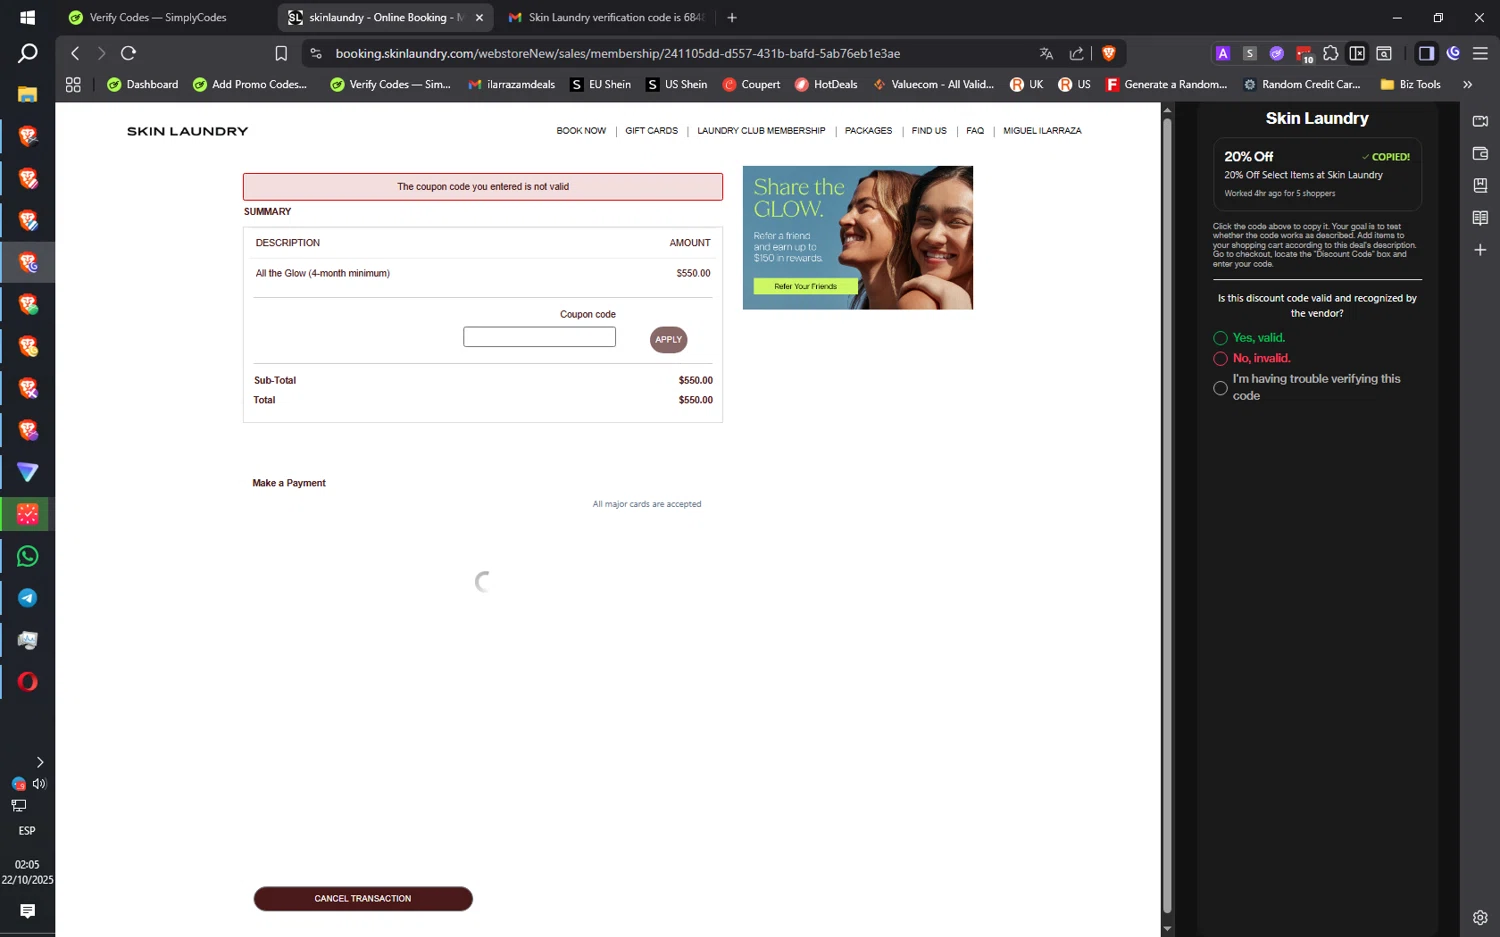Open bookmarks panel icon in sidebar
The image size is (1500, 937).
[1480, 185]
